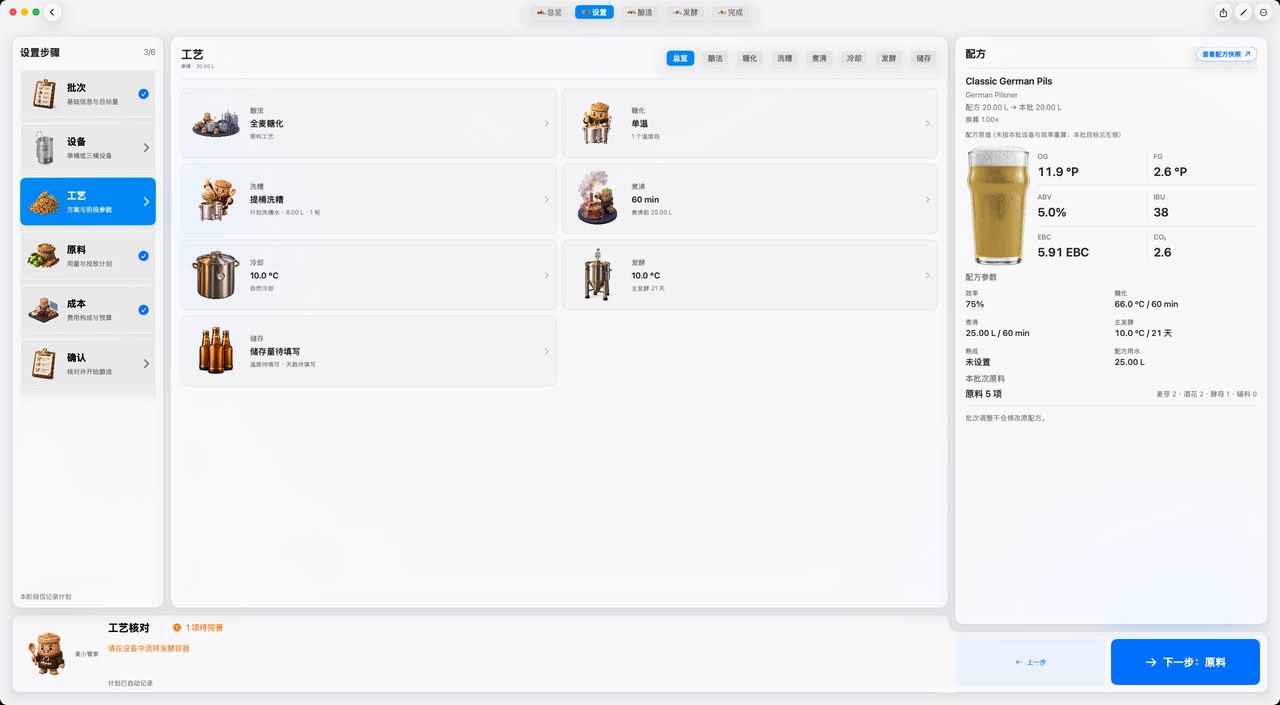Click the 麦小管家 mascot avatar
The width and height of the screenshot is (1280, 705).
45,653
